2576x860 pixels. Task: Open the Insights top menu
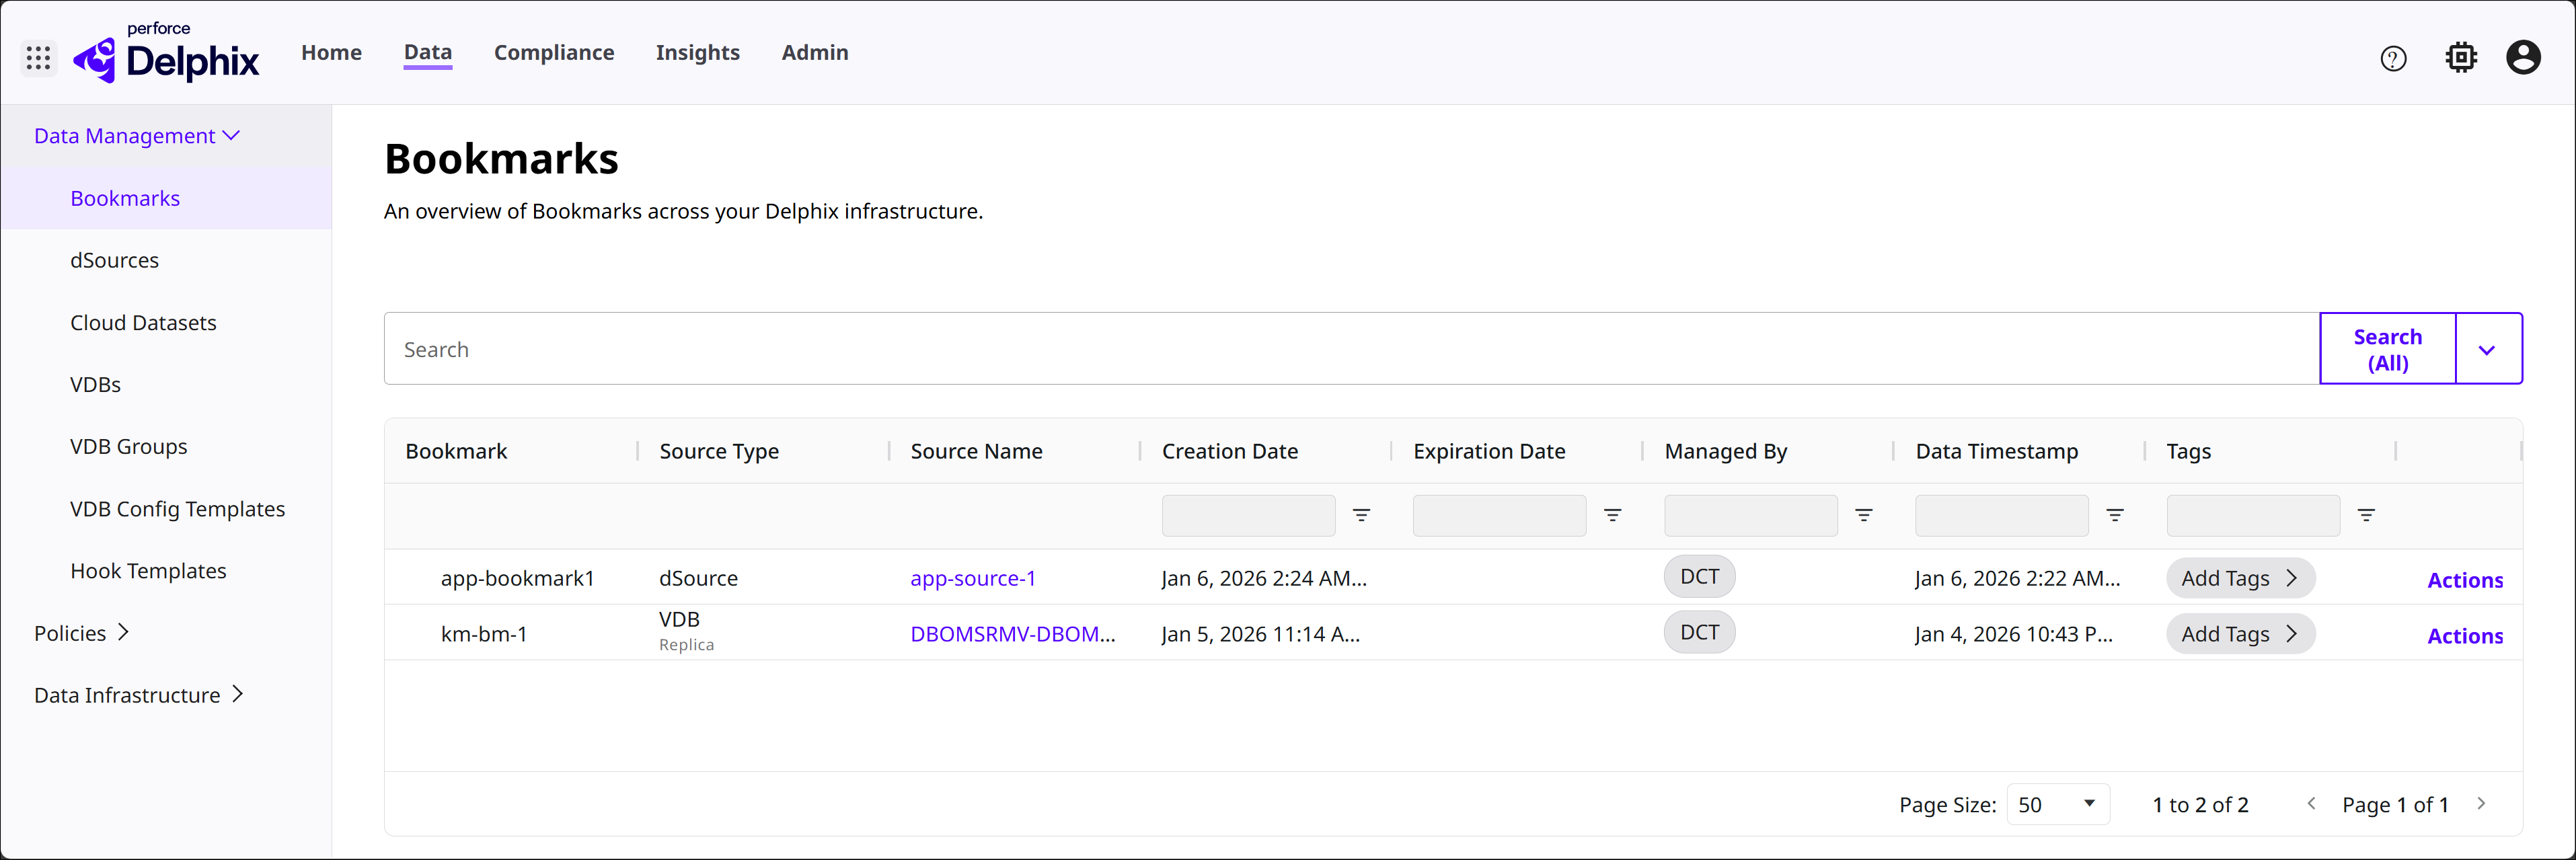pos(697,53)
